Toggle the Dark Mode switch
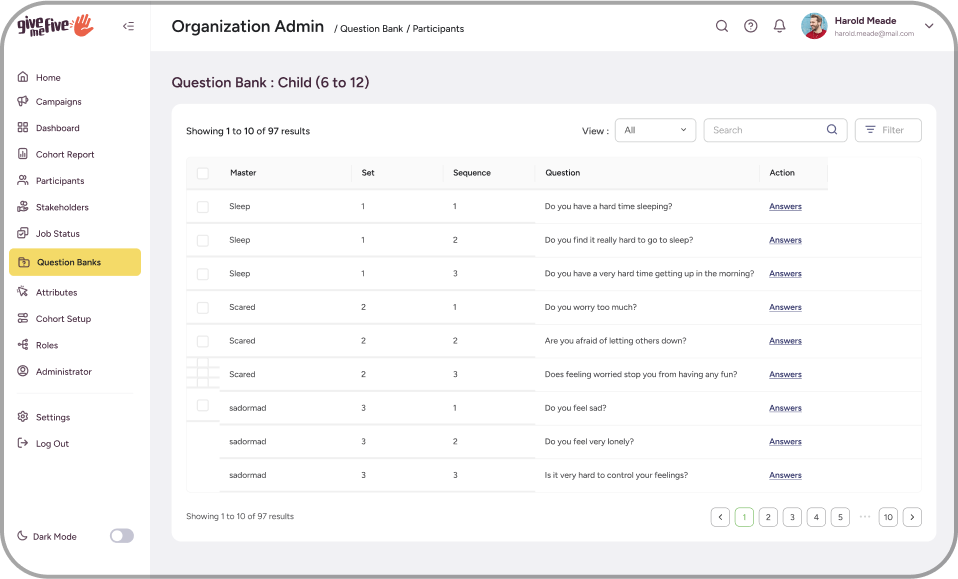Image resolution: width=958 pixels, height=579 pixels. pos(122,536)
